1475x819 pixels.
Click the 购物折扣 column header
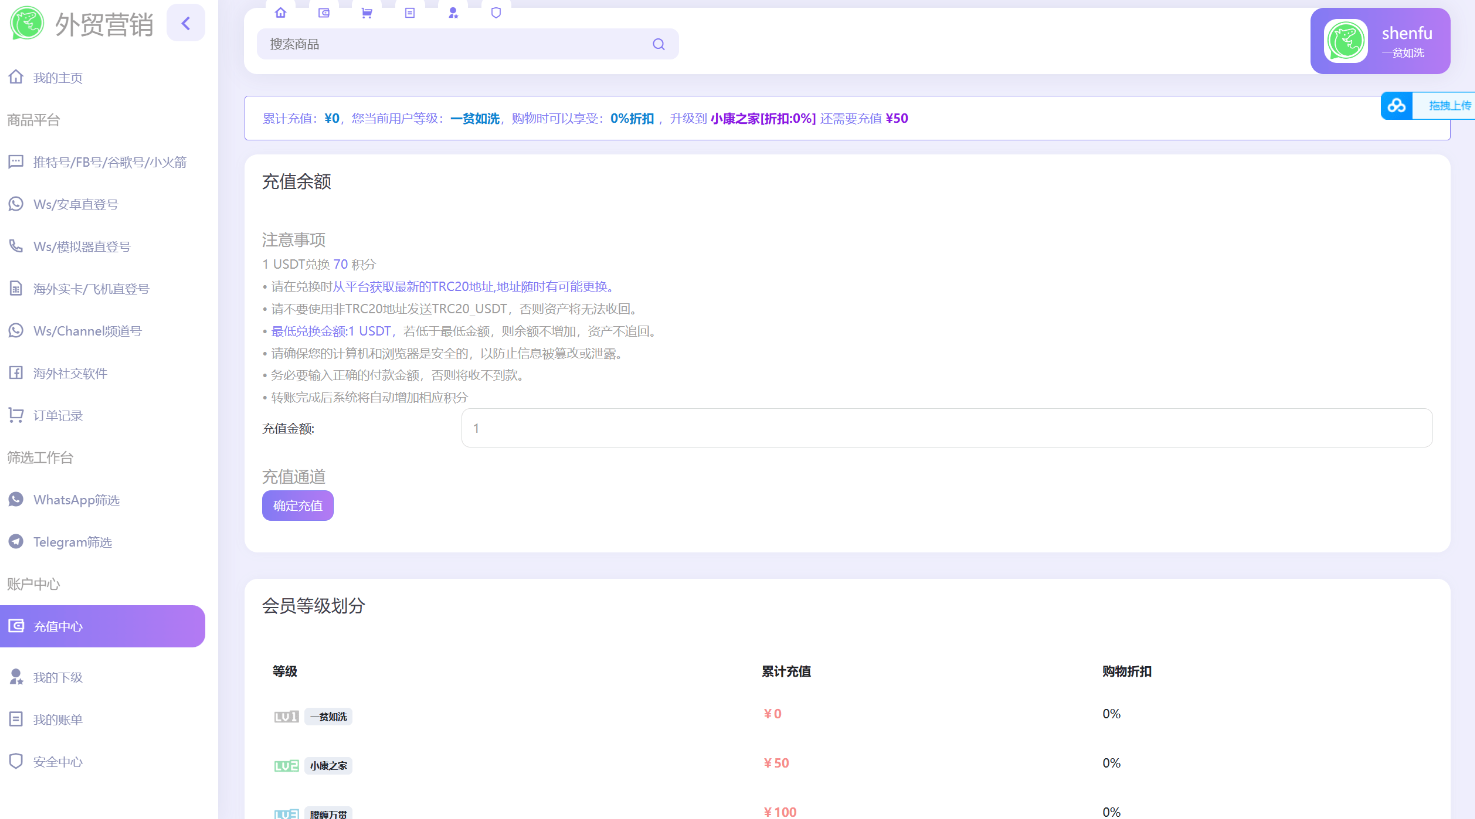click(x=1127, y=671)
